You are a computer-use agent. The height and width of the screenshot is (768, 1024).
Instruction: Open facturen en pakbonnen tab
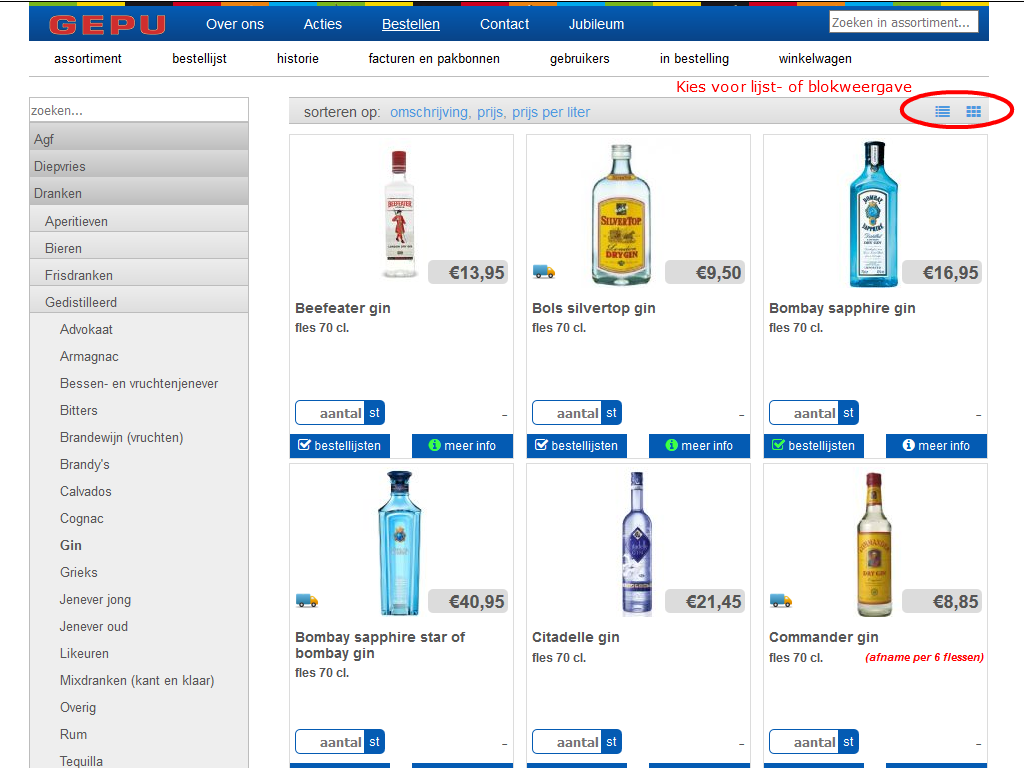[x=434, y=59]
